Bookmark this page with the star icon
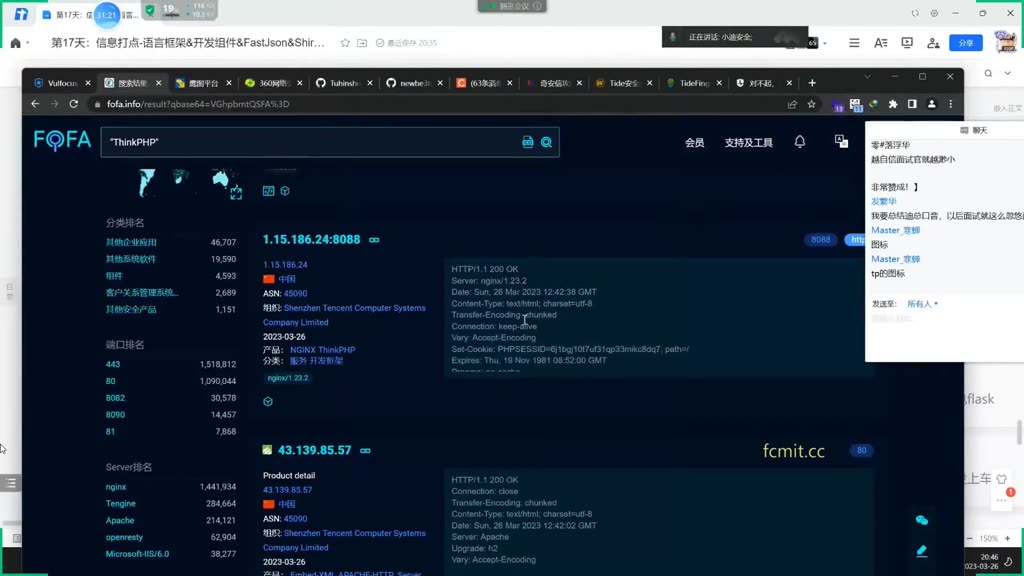 (x=811, y=104)
